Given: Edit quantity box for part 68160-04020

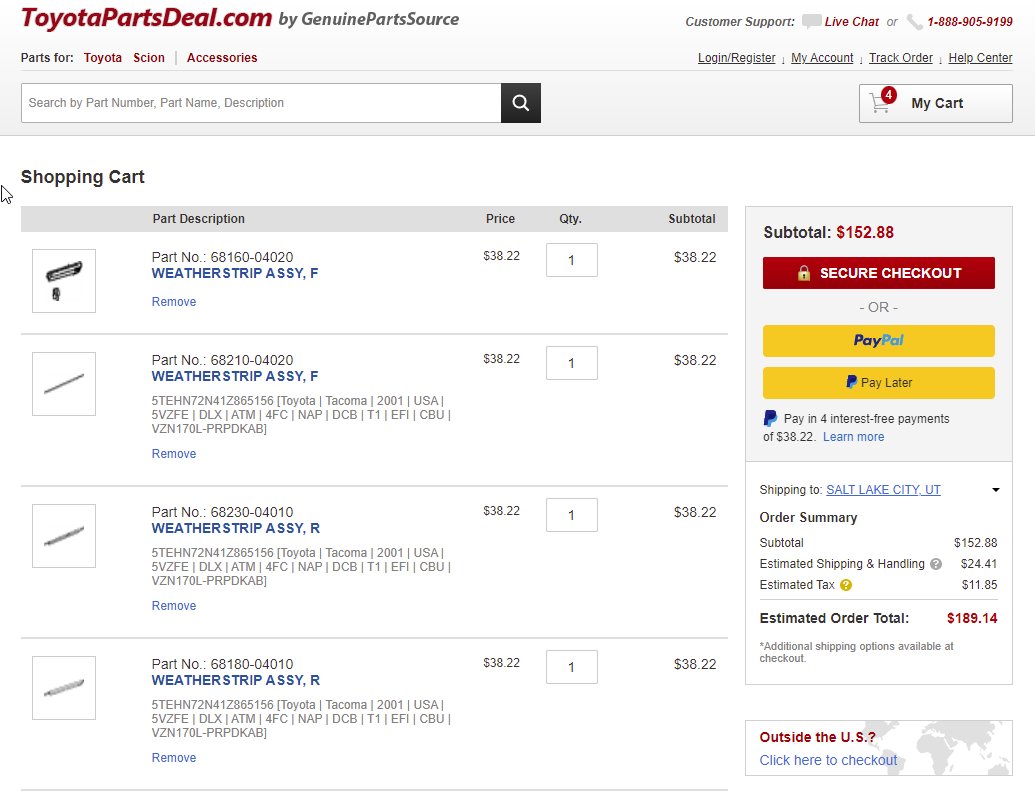Looking at the screenshot, I should click(572, 260).
